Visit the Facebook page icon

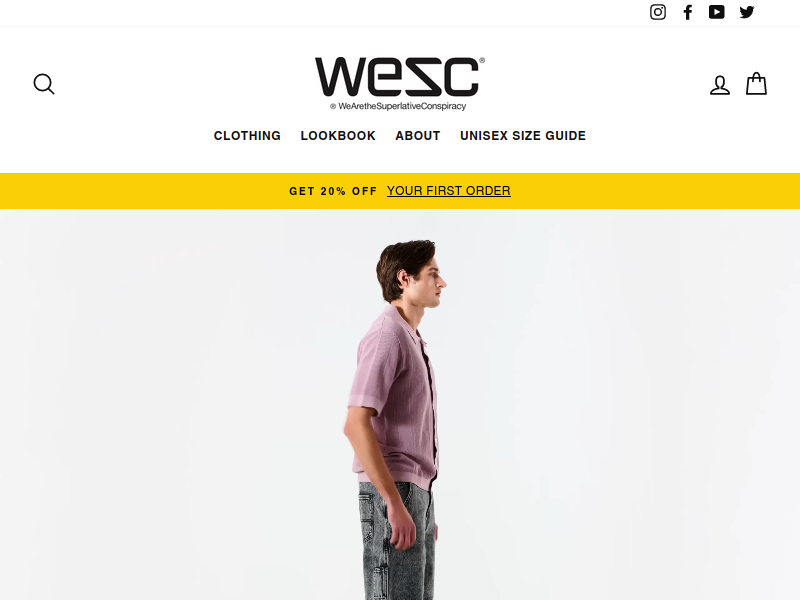688,12
